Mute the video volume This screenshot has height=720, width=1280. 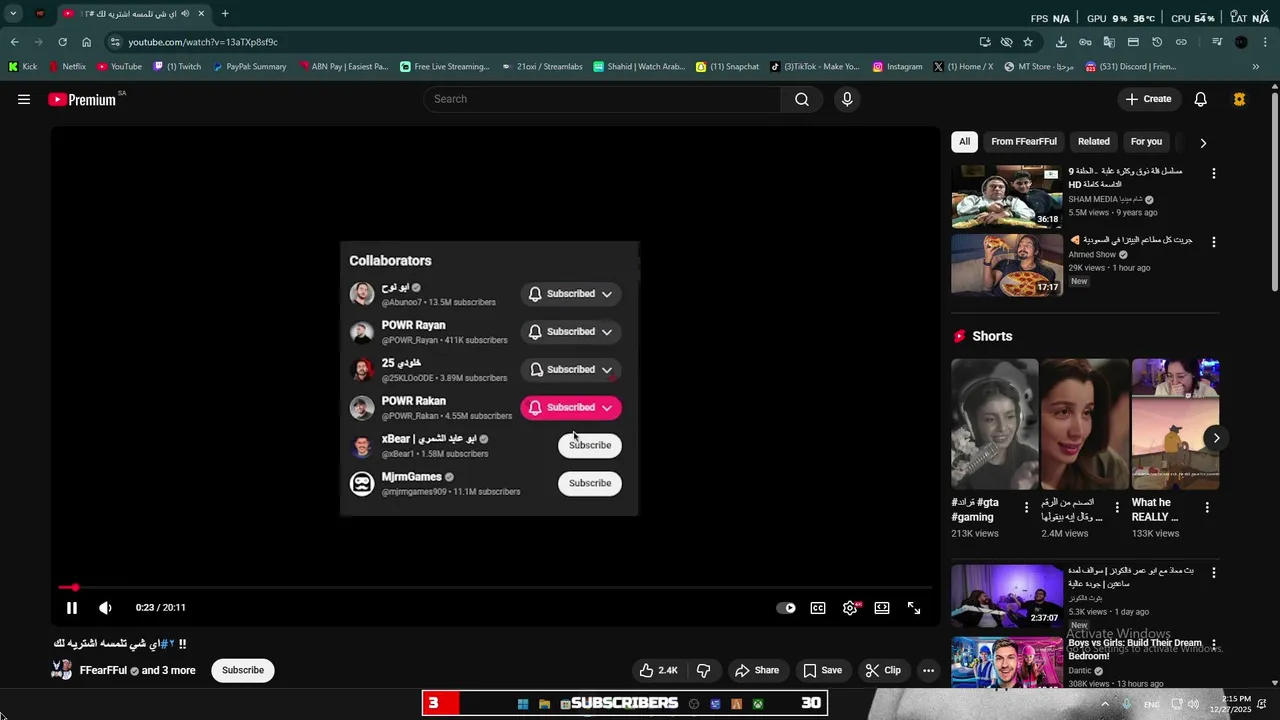click(x=105, y=608)
